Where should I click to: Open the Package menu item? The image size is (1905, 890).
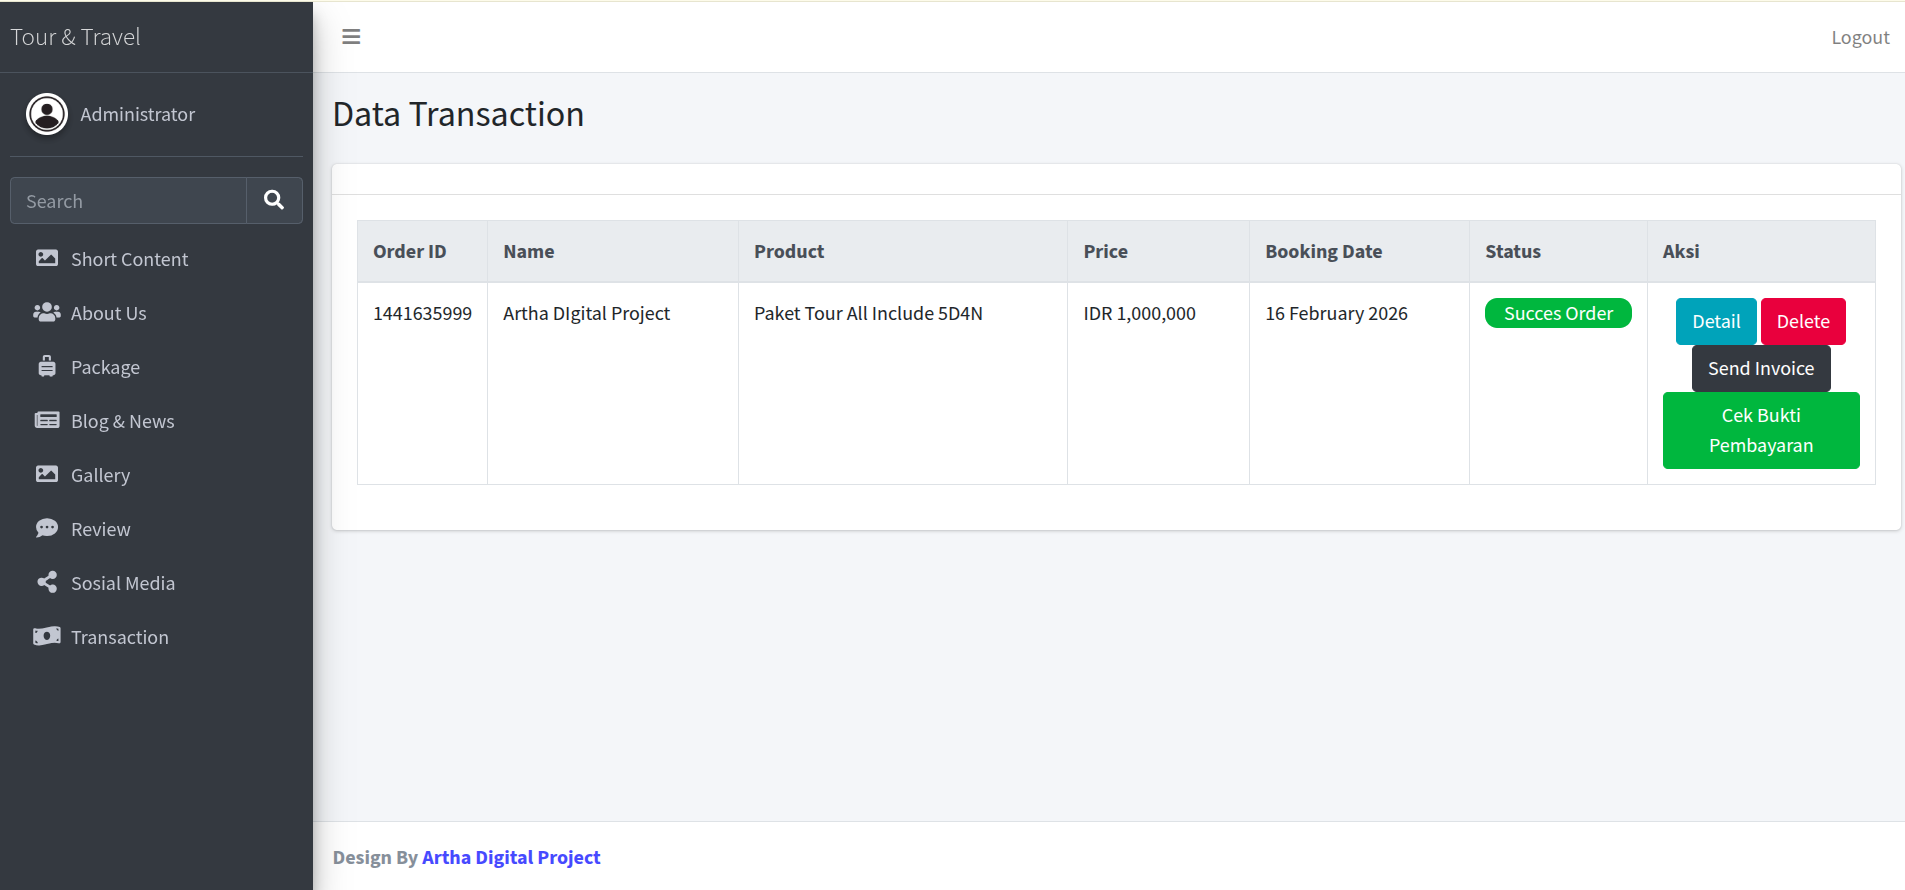tap(105, 367)
